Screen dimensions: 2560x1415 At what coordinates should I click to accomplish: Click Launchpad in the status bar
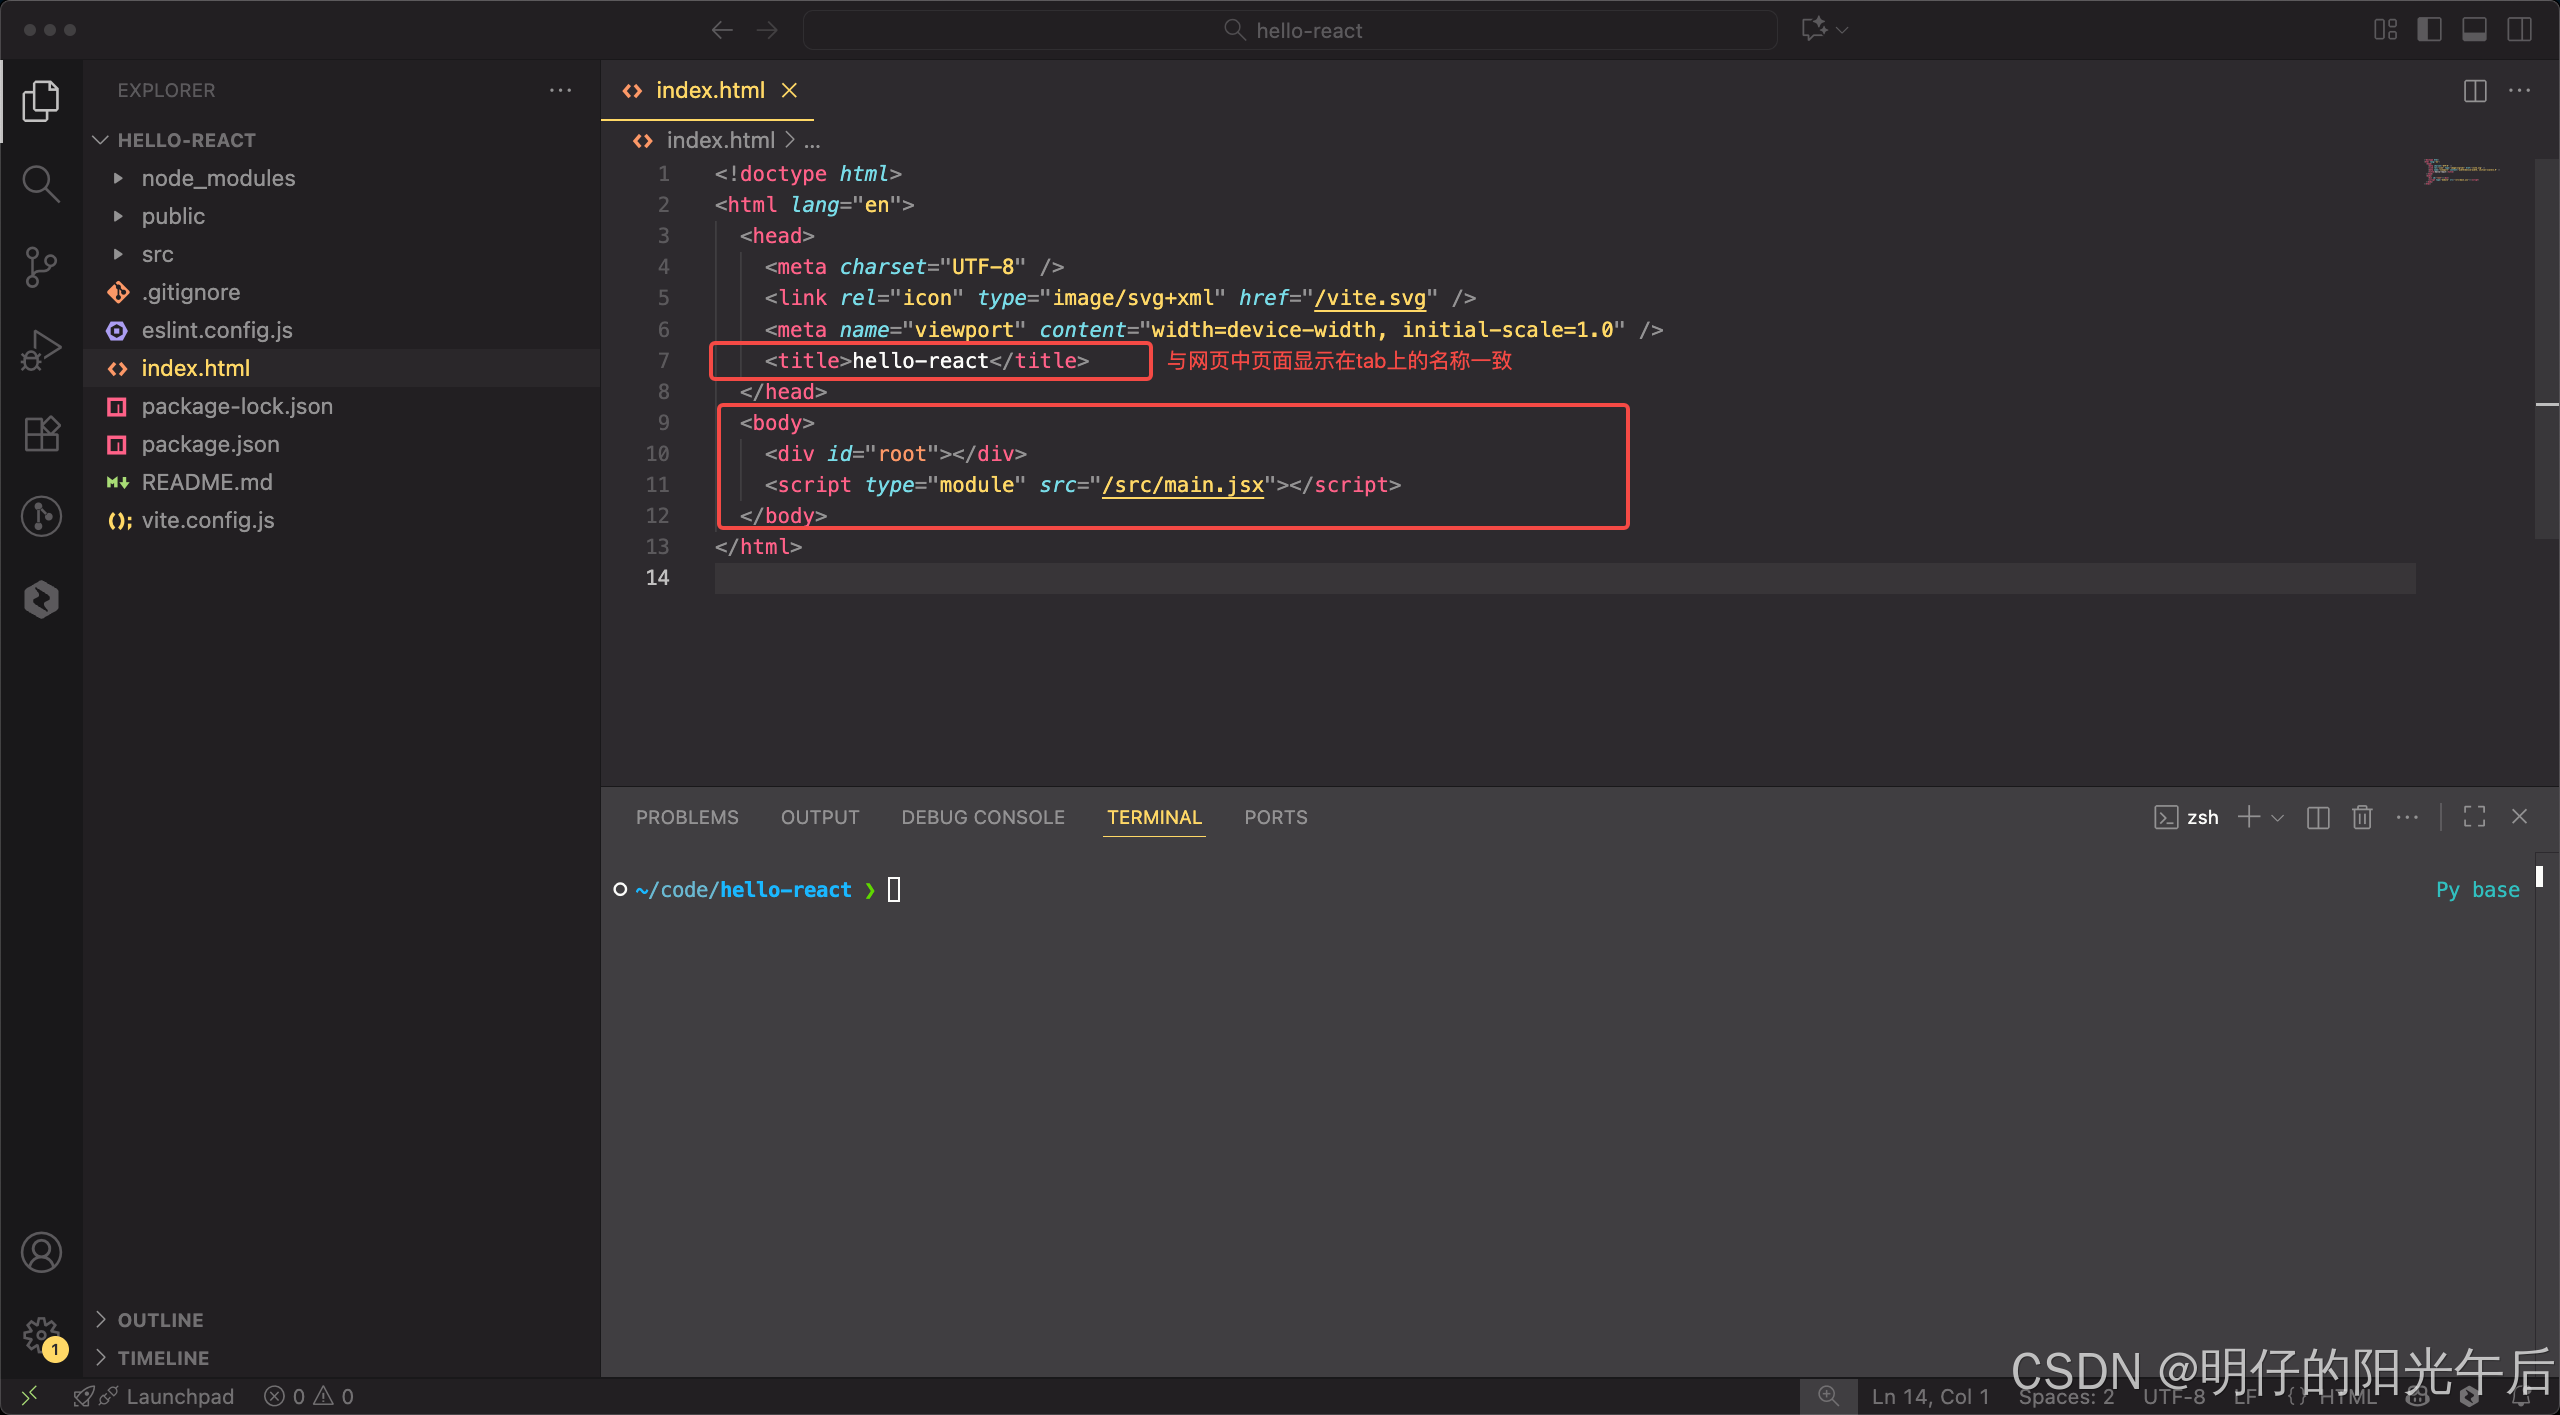[180, 1396]
